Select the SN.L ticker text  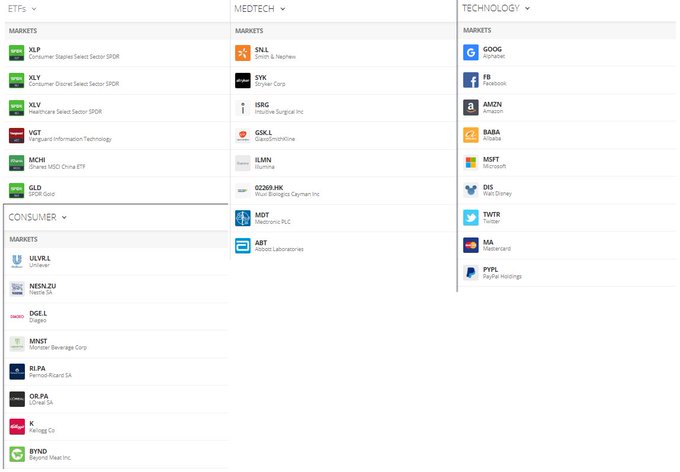click(262, 50)
